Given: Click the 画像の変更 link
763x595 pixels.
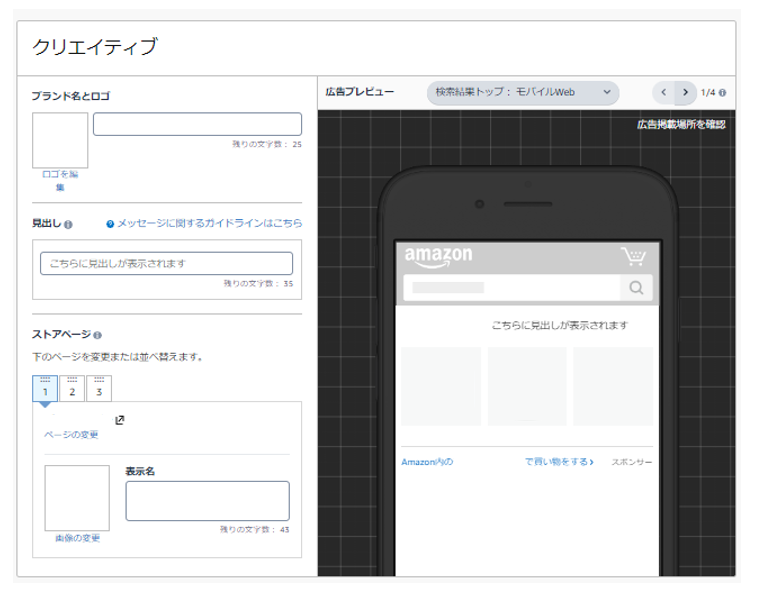Looking at the screenshot, I should pos(77,538).
